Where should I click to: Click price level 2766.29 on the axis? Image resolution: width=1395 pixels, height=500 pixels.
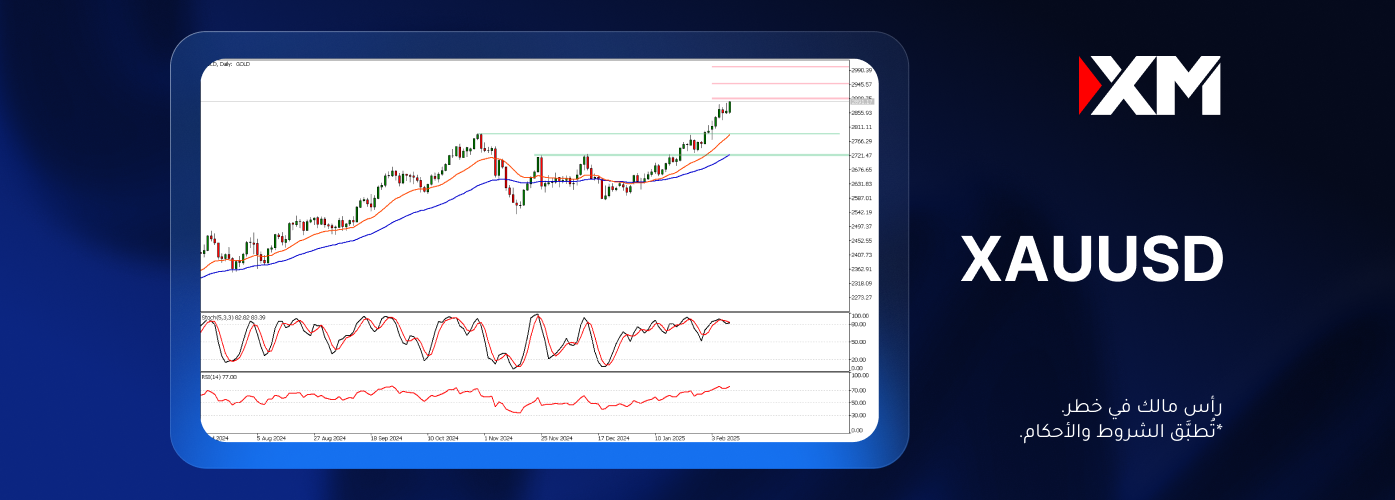[x=861, y=141]
